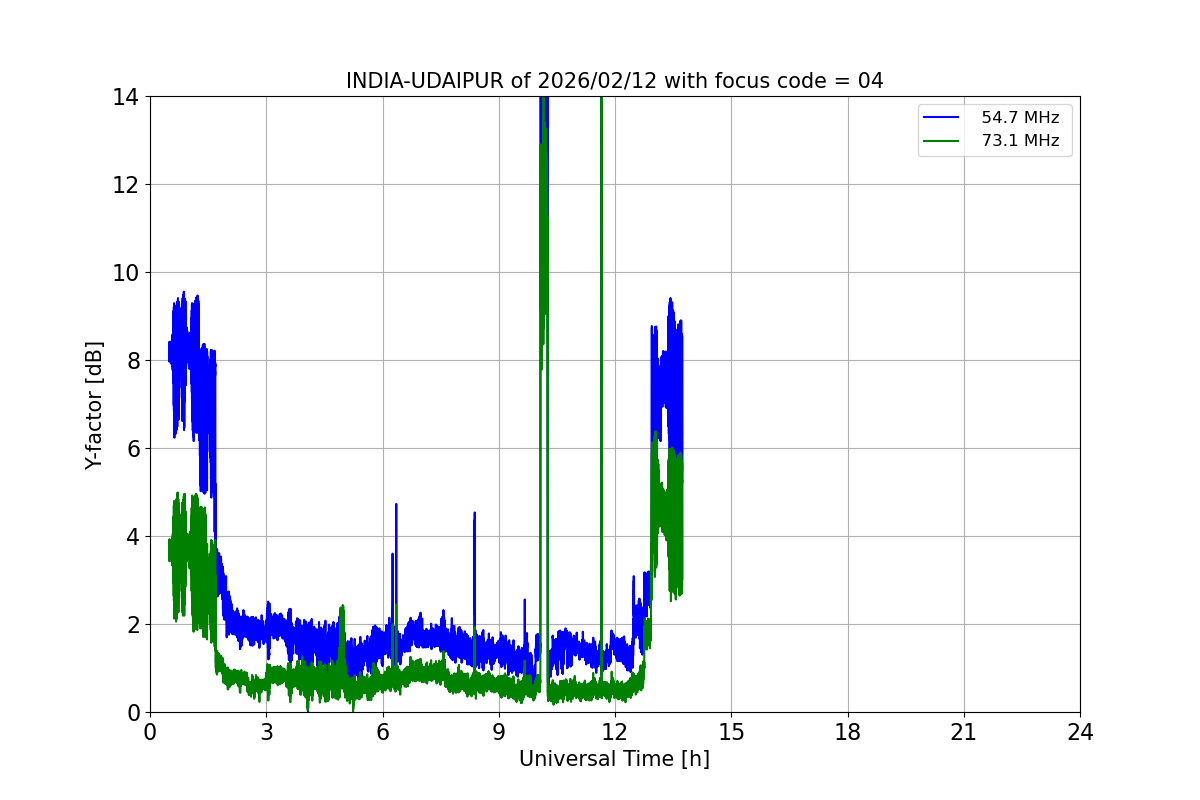Click the x-axis tick label '18'
The image size is (1200, 800).
coord(848,732)
